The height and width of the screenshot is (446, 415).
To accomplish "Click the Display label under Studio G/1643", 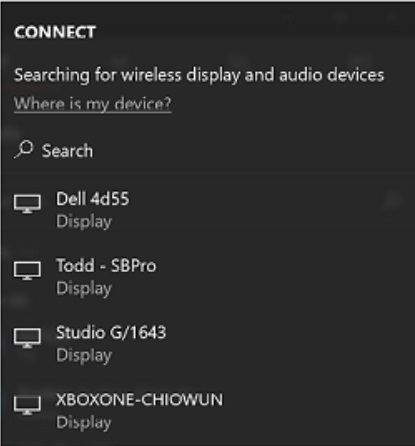I will [x=84, y=356].
